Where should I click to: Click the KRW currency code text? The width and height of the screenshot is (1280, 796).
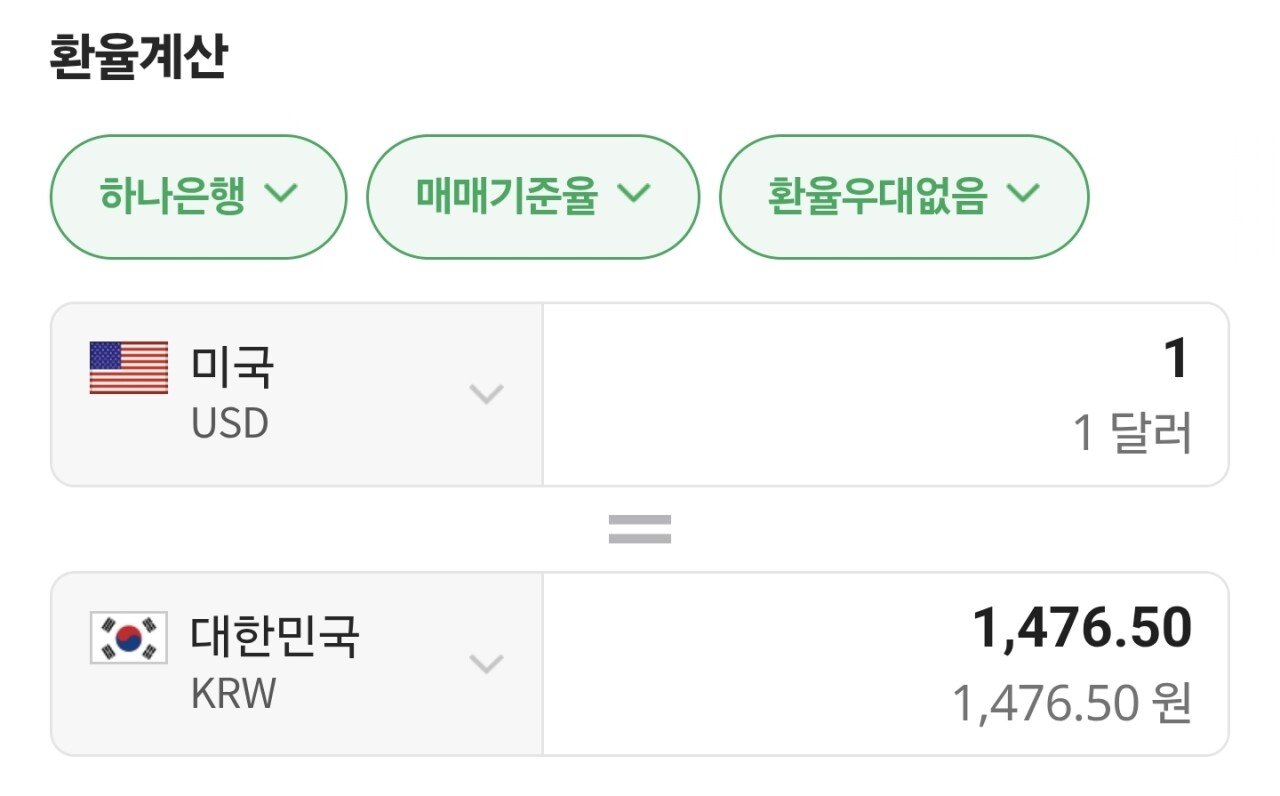pos(233,693)
